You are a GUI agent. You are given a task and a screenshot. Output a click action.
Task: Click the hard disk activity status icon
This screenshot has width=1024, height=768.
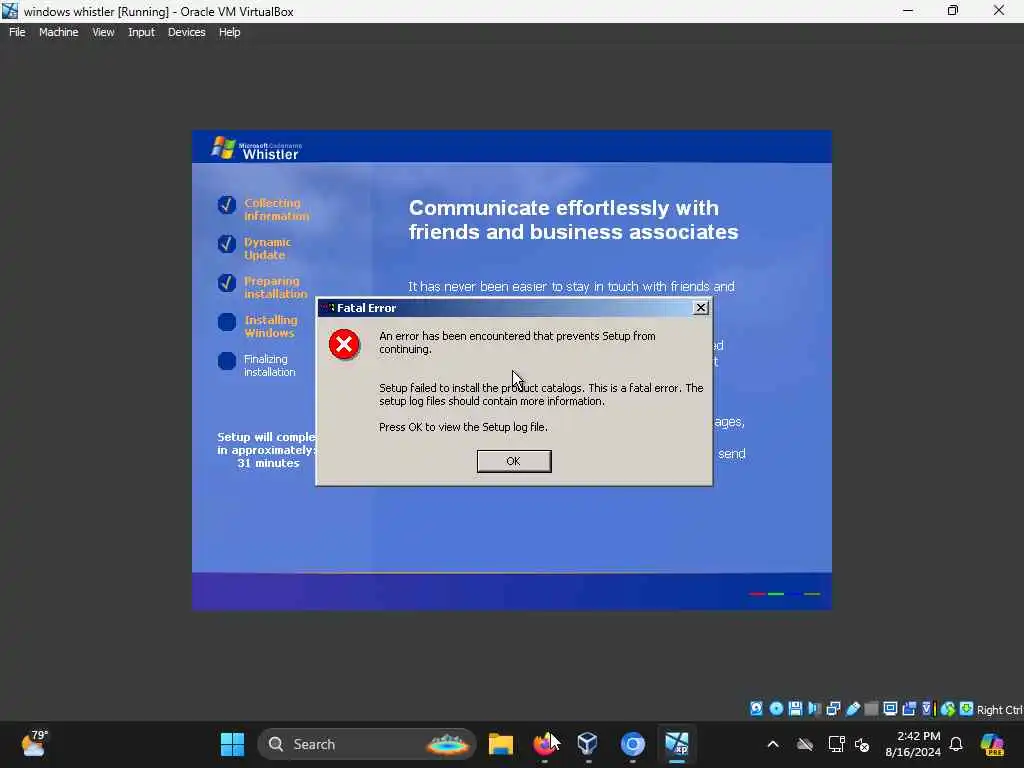(x=756, y=709)
